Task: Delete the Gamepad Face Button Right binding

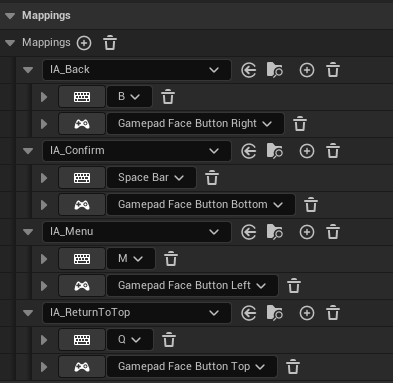Action: point(300,124)
